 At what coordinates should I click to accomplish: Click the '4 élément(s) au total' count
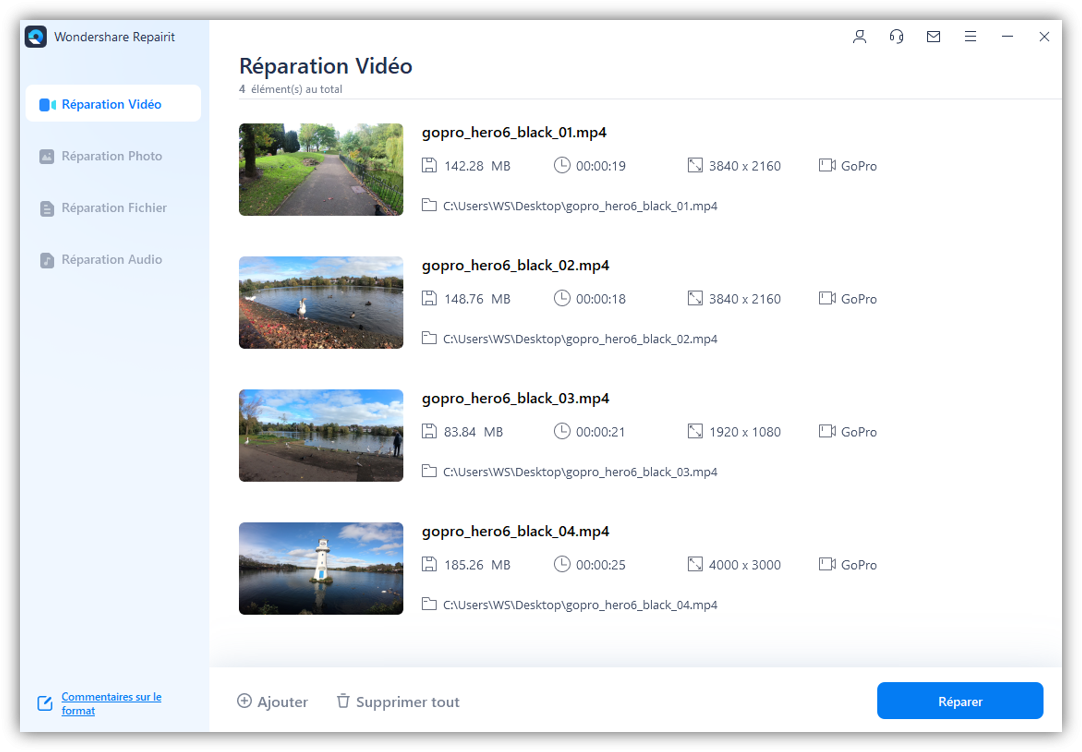point(291,89)
